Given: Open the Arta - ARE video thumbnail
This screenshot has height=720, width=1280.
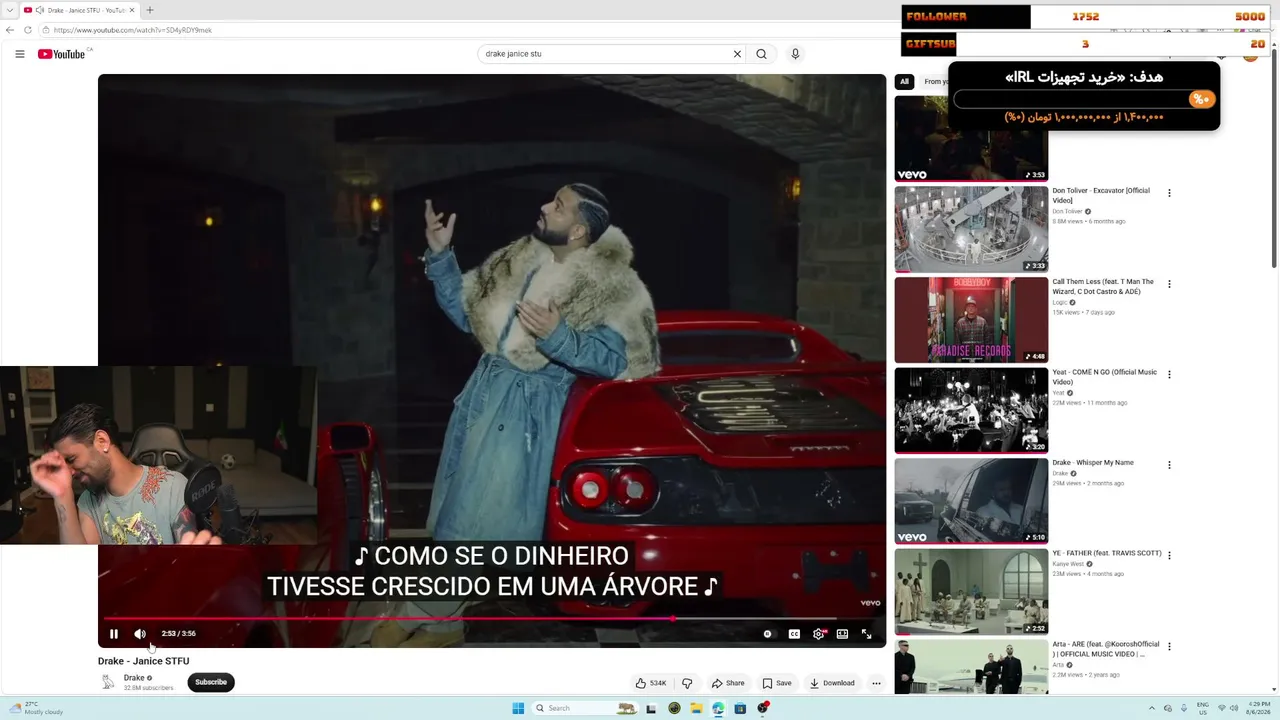Looking at the screenshot, I should click(x=971, y=667).
